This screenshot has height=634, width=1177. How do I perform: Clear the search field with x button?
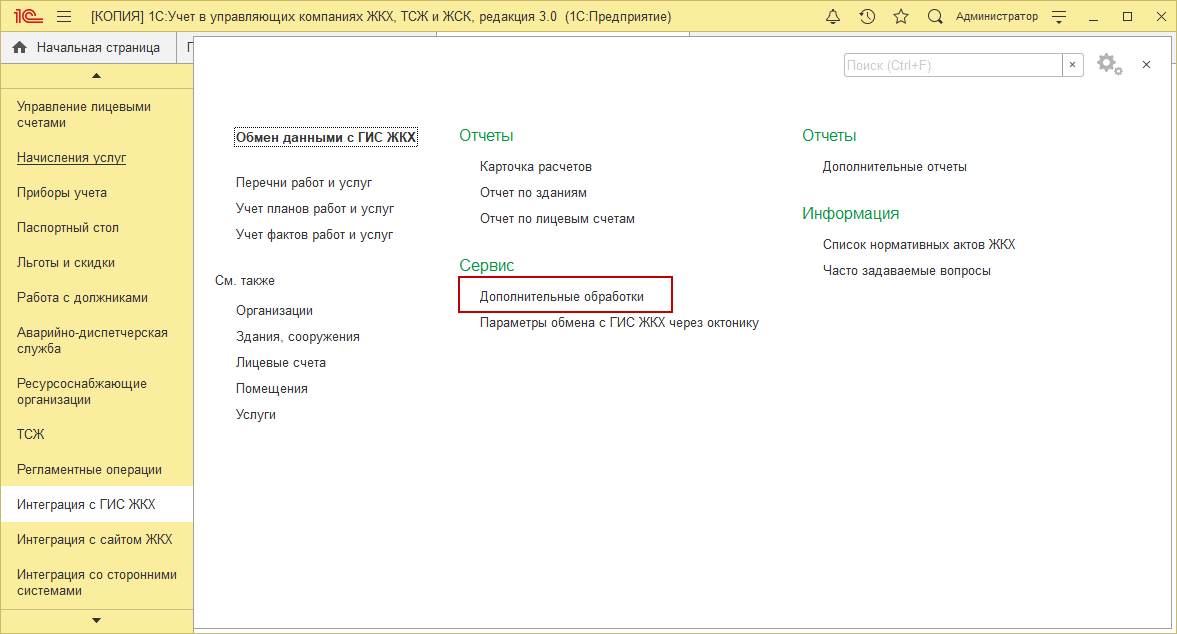(x=1073, y=65)
